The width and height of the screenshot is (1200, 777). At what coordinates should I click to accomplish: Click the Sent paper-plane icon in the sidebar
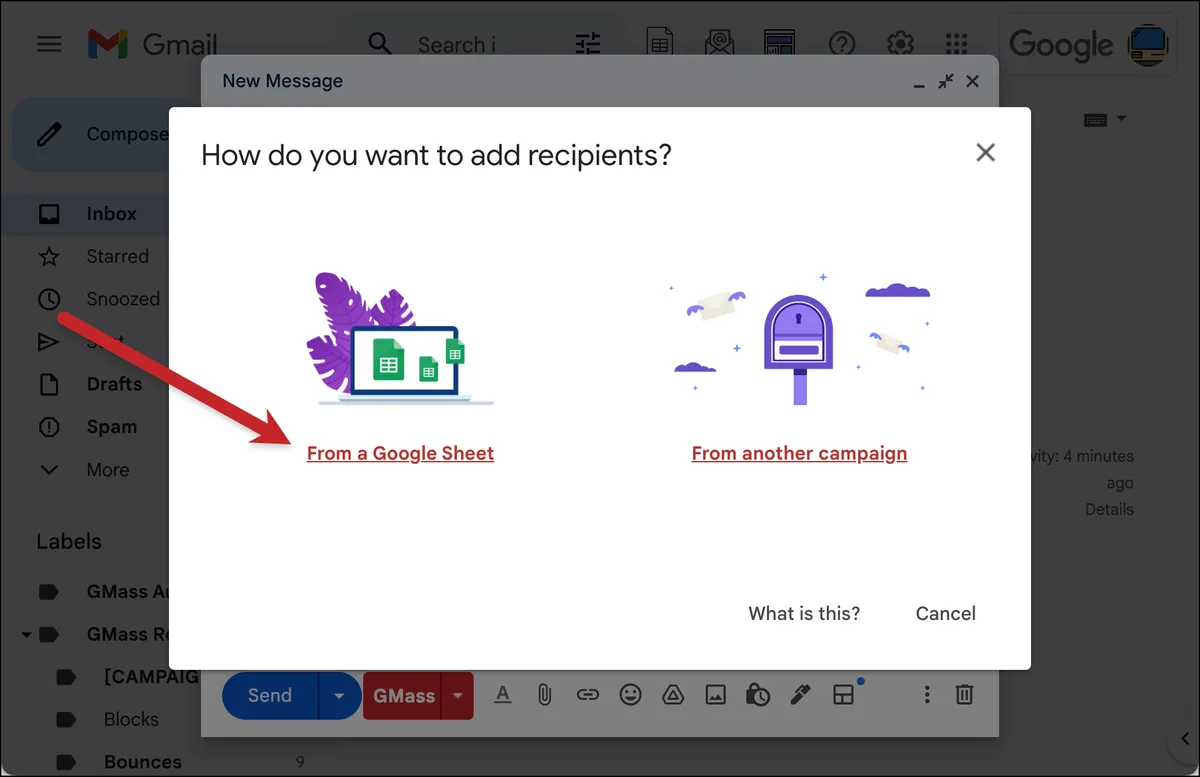(x=49, y=342)
